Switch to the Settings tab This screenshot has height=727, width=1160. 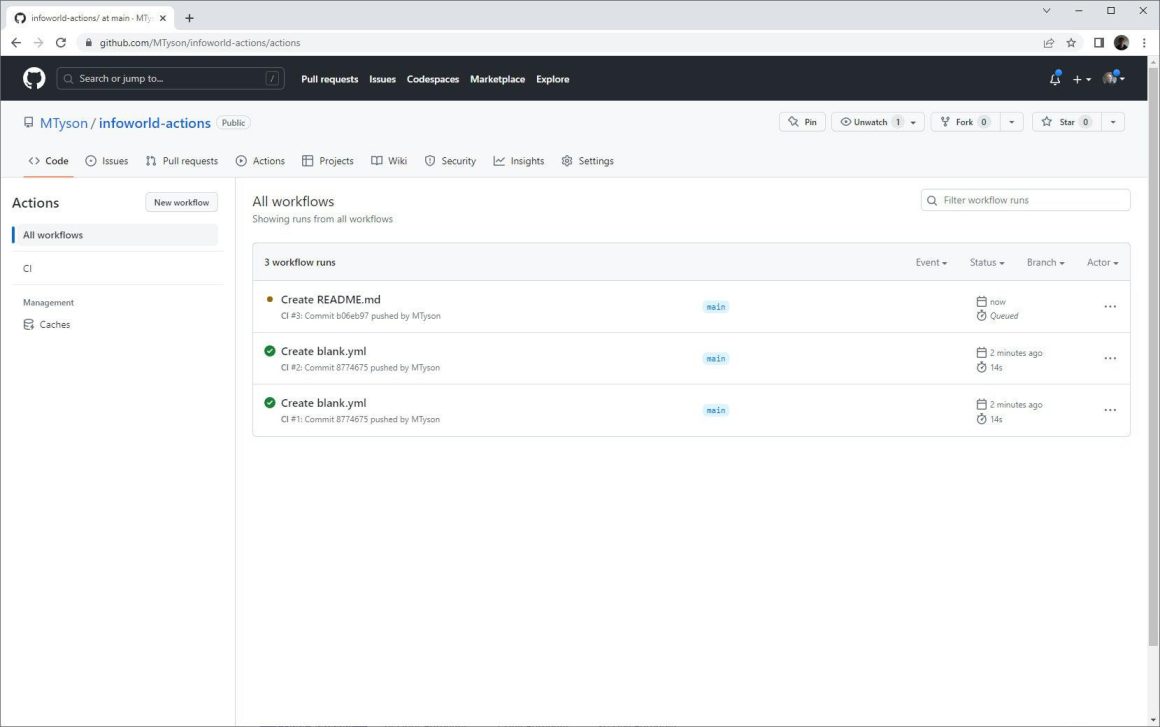point(587,160)
